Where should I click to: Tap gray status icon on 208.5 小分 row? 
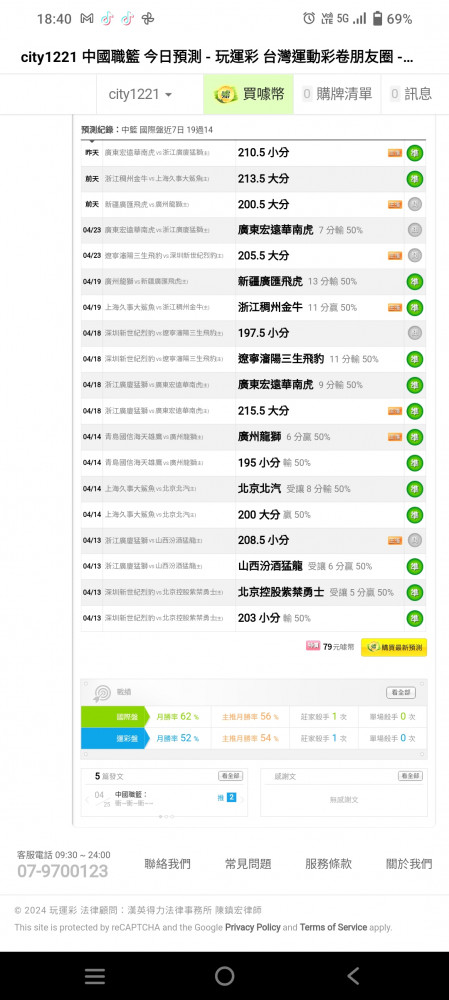[x=415, y=540]
